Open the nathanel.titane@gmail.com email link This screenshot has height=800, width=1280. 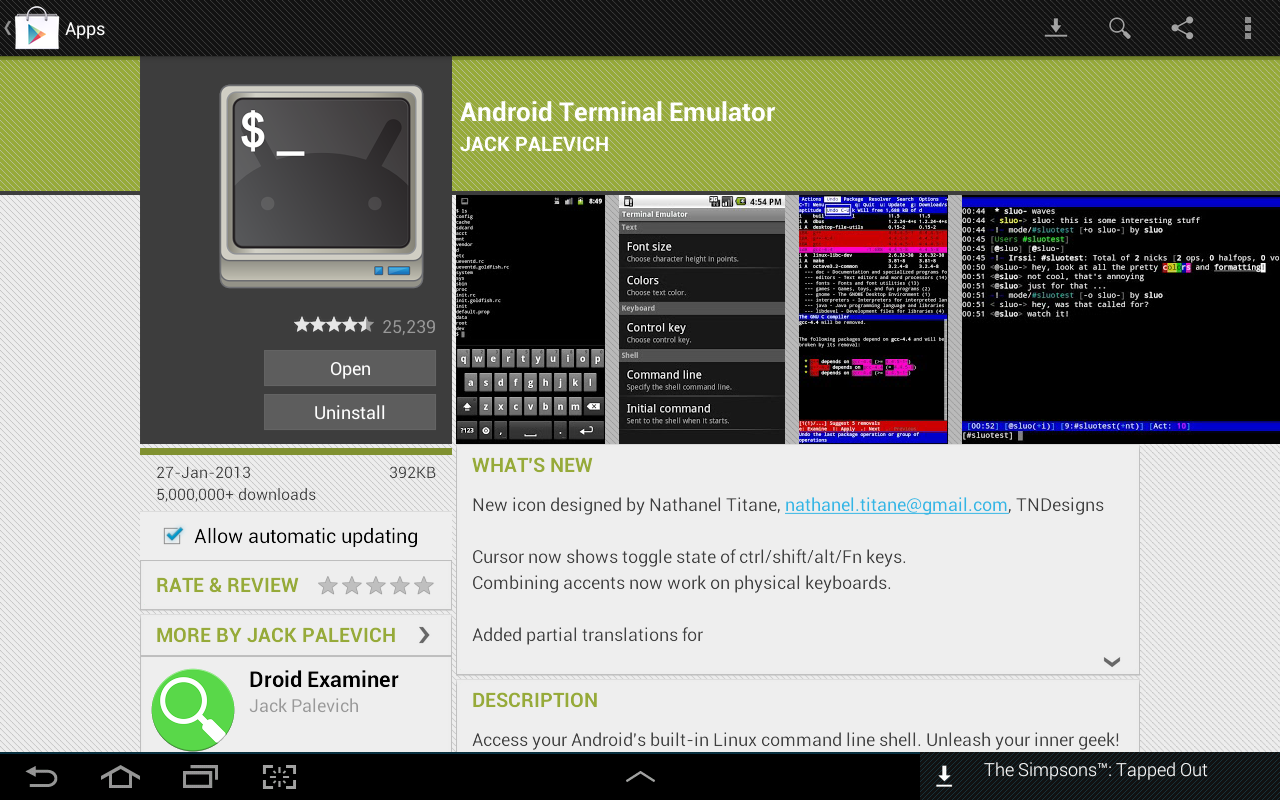tap(896, 505)
